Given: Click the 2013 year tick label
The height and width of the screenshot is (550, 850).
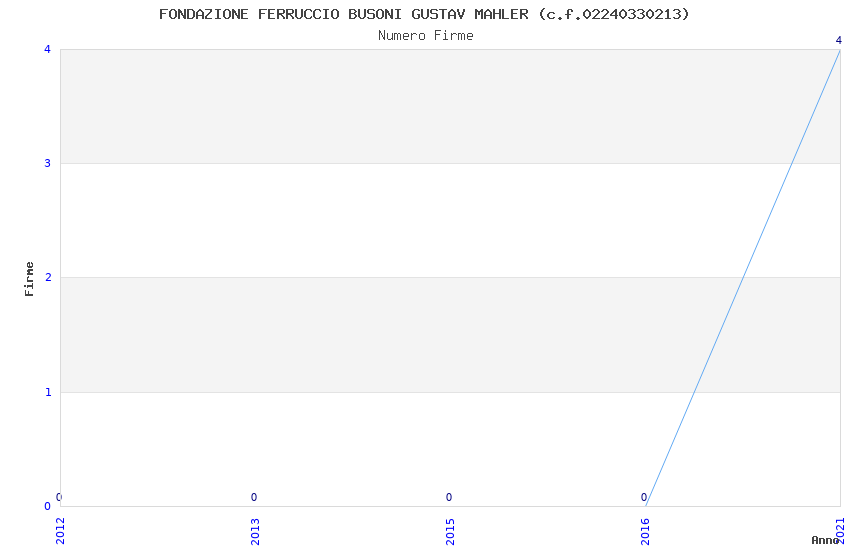Looking at the screenshot, I should click(255, 531).
